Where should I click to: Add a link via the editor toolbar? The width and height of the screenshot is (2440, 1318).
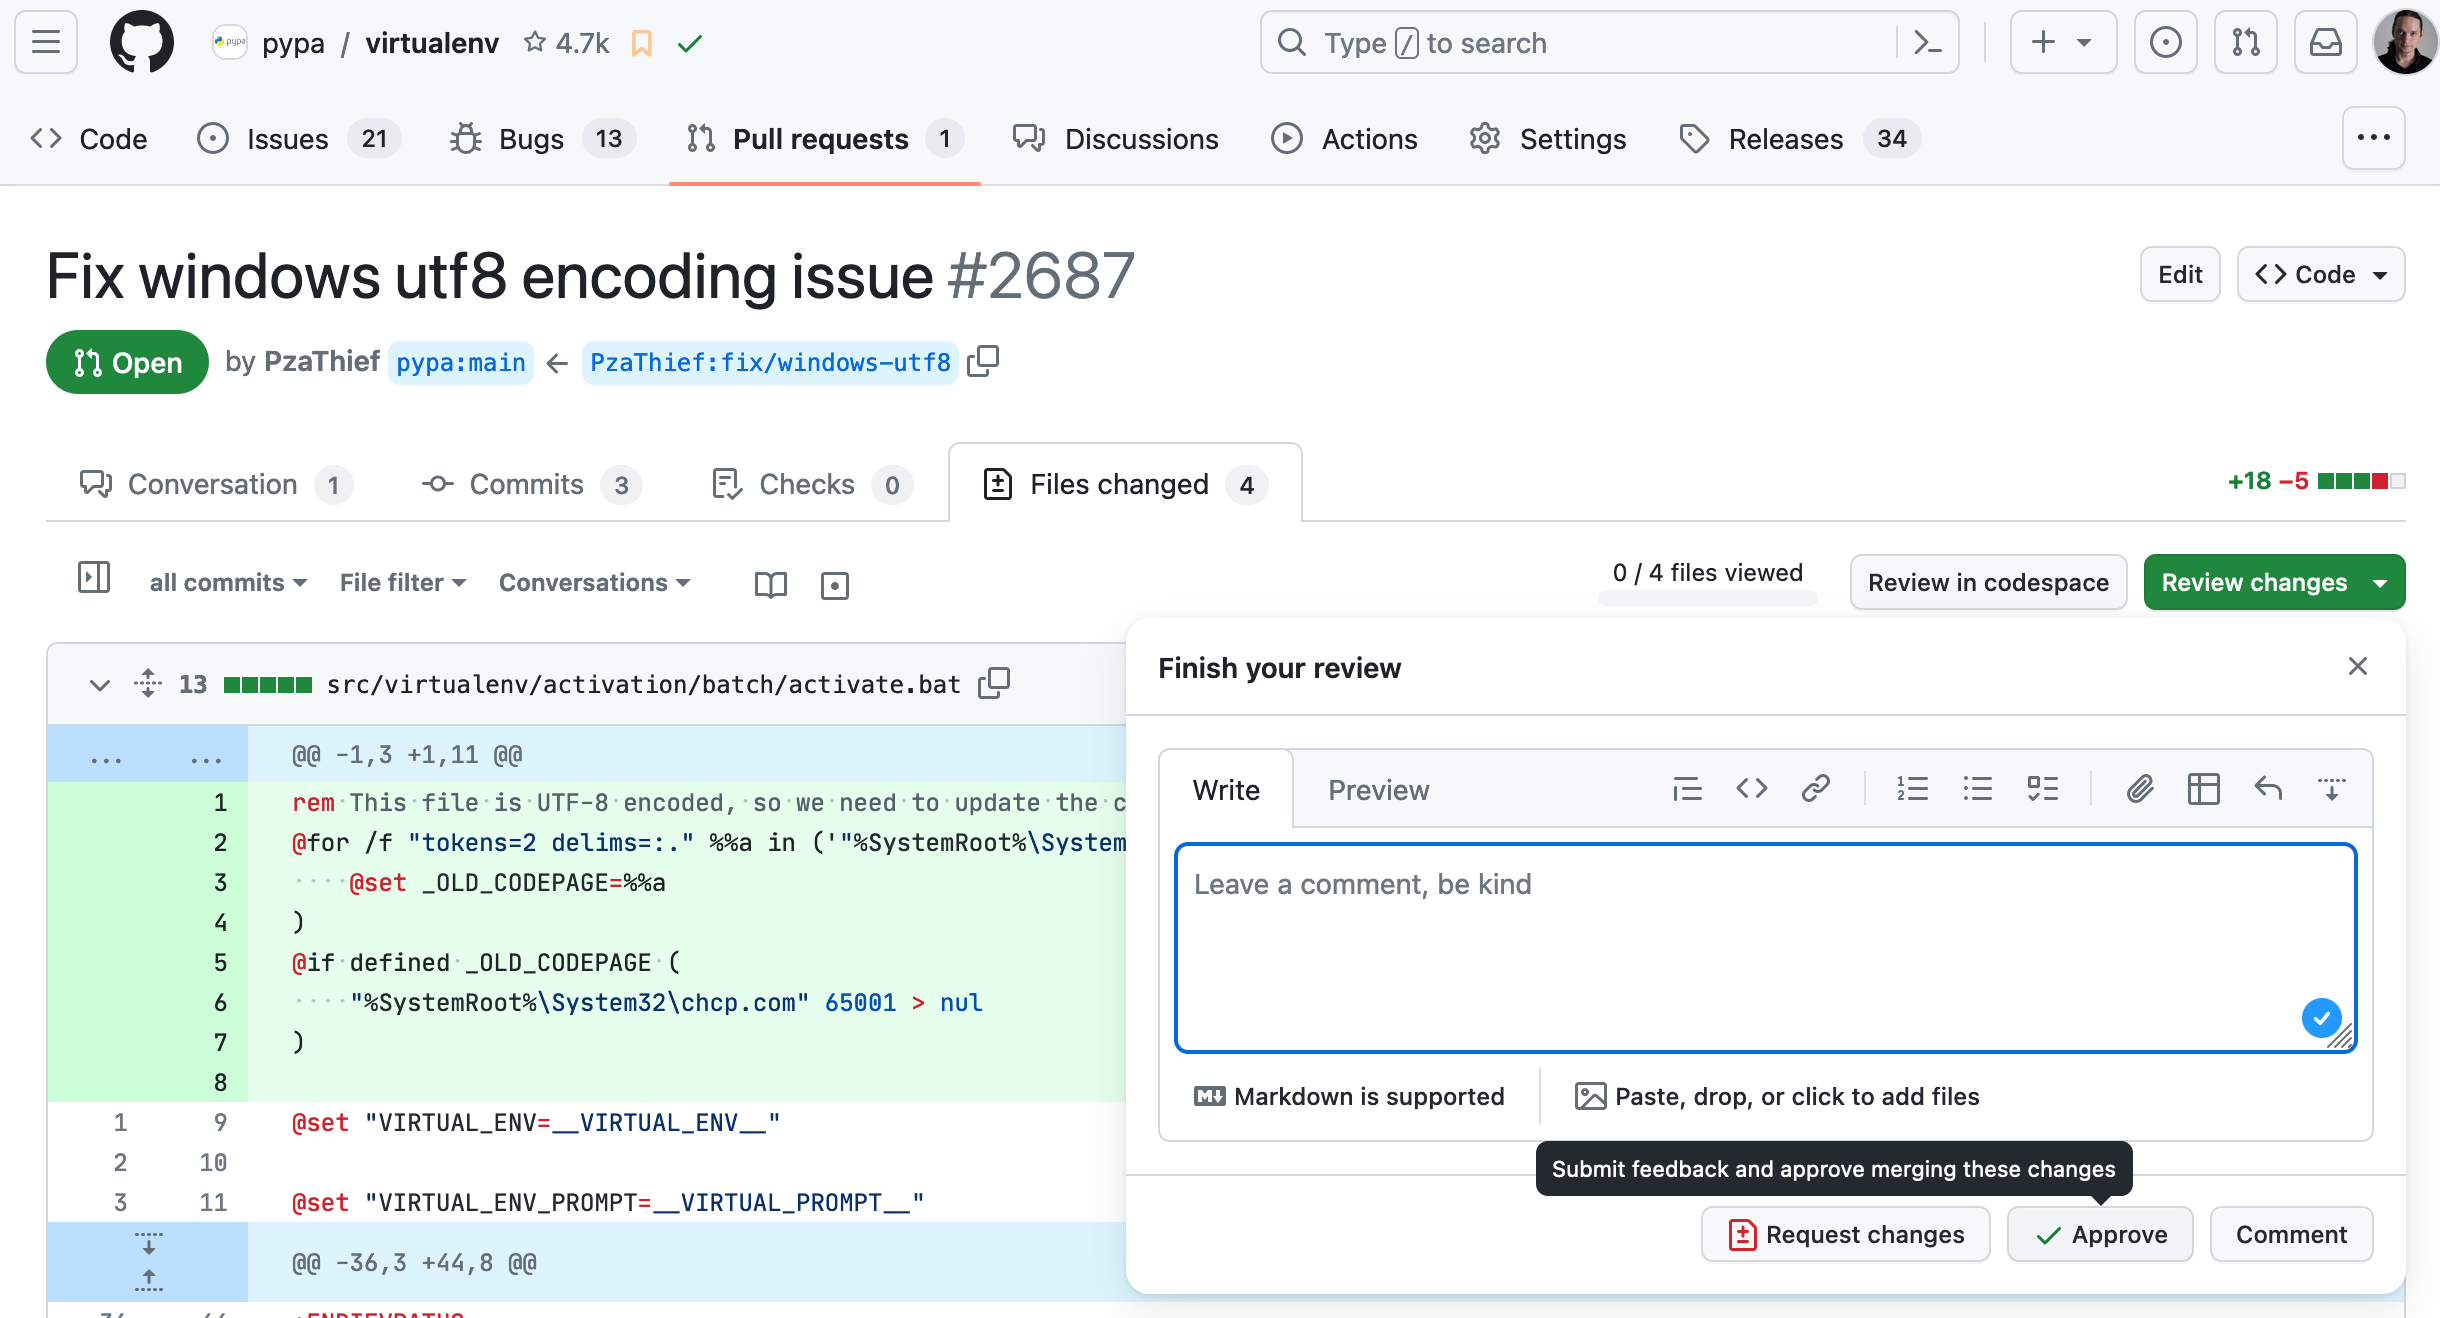(1815, 789)
